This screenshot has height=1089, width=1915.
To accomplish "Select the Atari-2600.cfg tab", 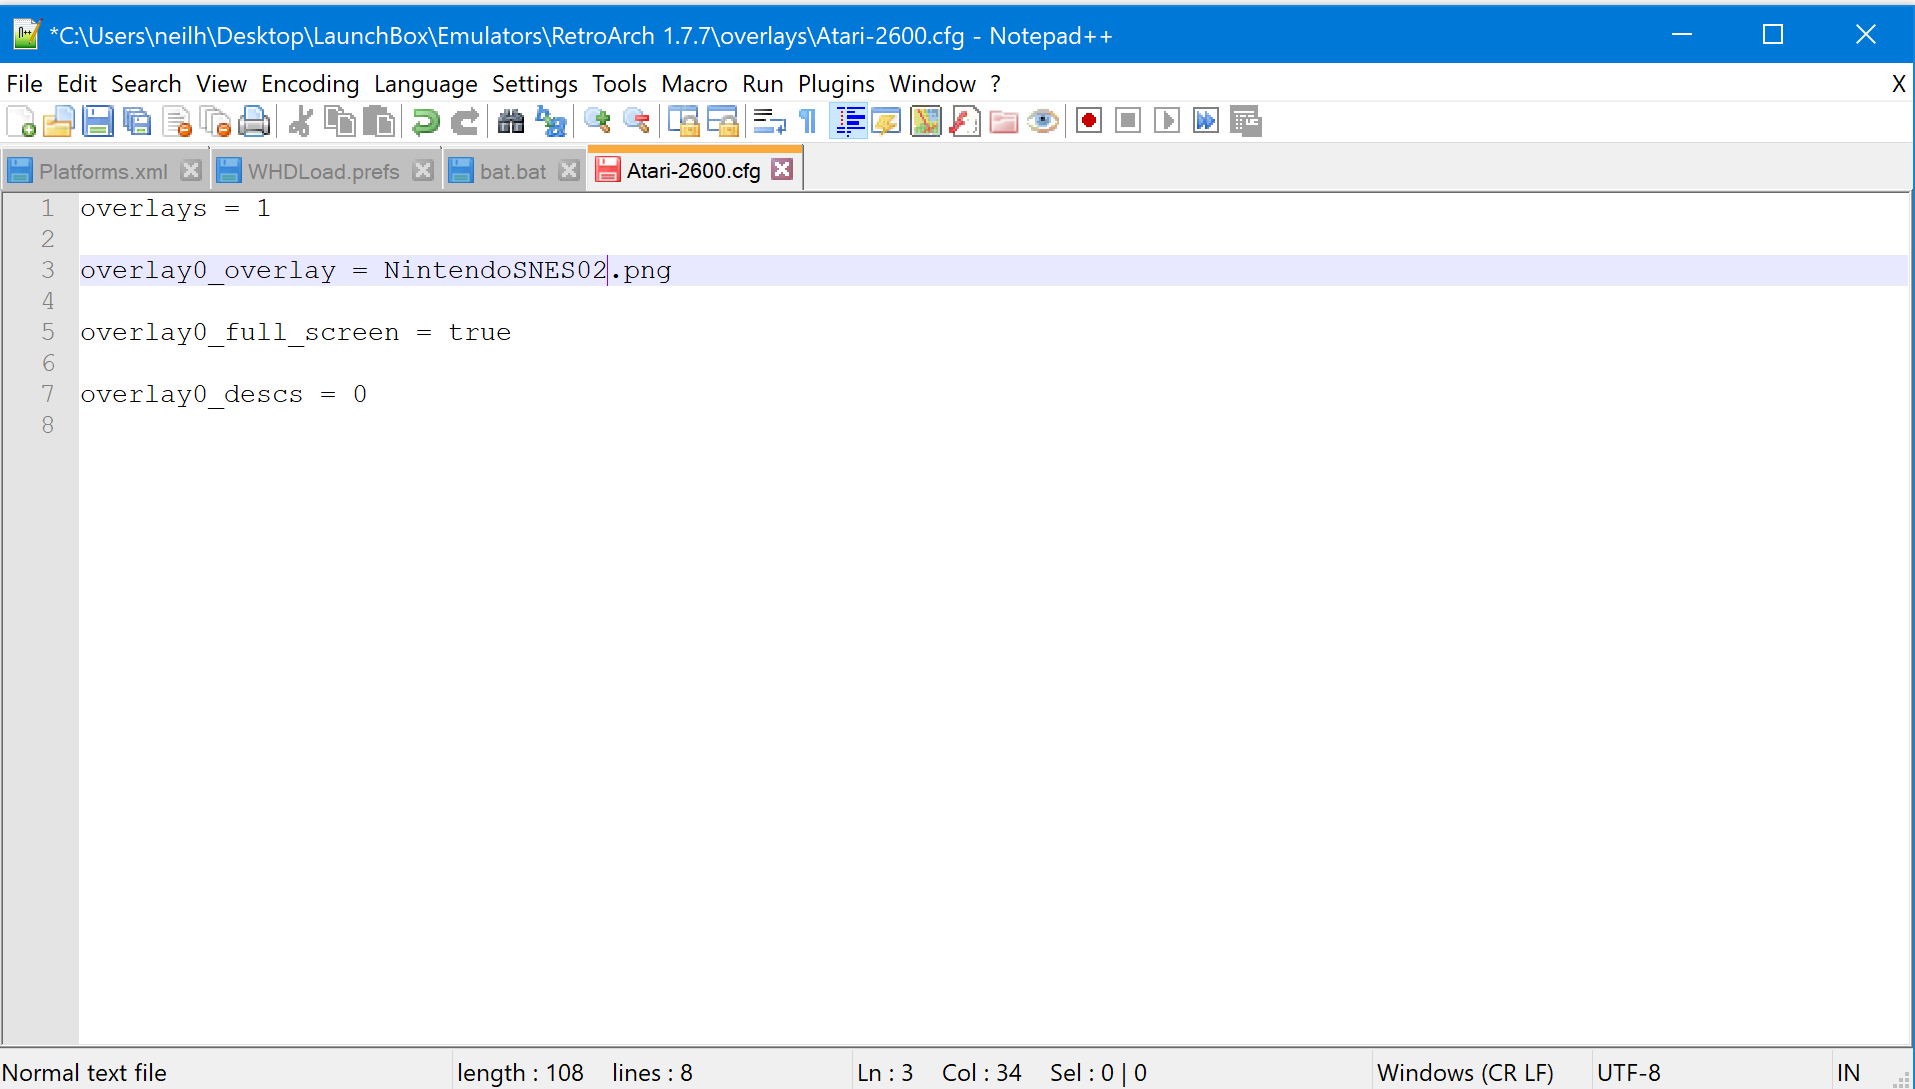I will click(693, 170).
